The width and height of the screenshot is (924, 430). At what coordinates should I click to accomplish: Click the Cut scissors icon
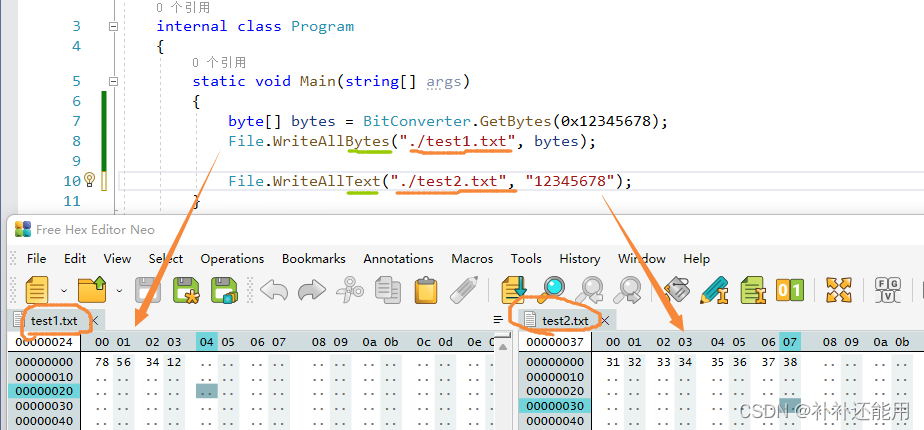point(350,290)
